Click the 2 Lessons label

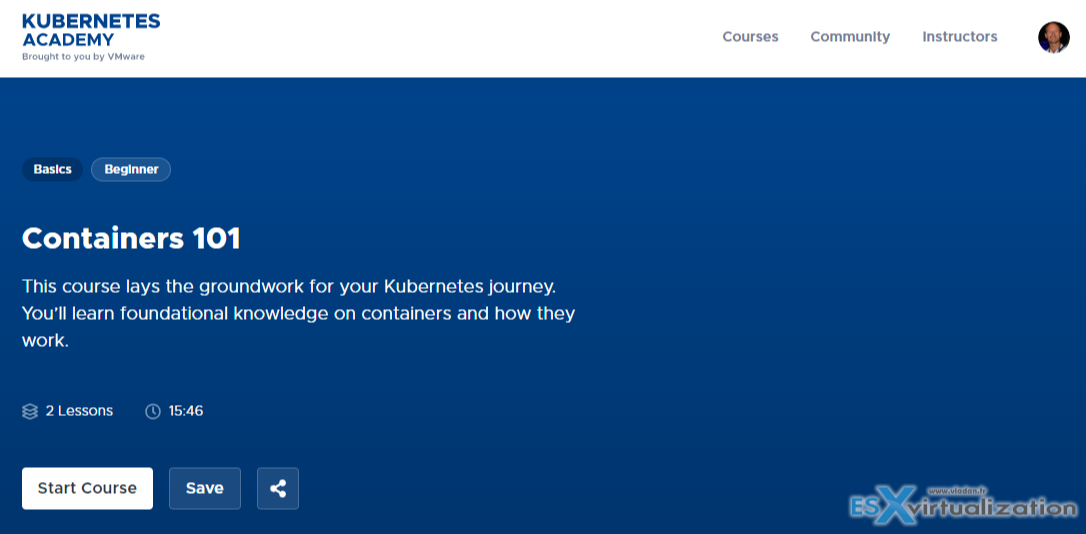[x=79, y=411]
